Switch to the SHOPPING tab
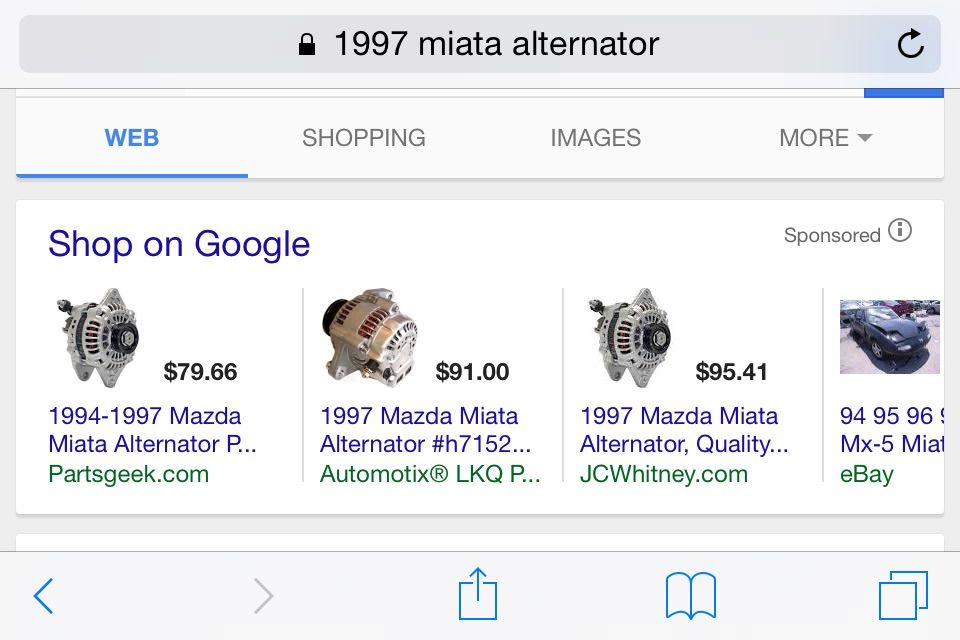Image resolution: width=960 pixels, height=640 pixels. click(364, 138)
